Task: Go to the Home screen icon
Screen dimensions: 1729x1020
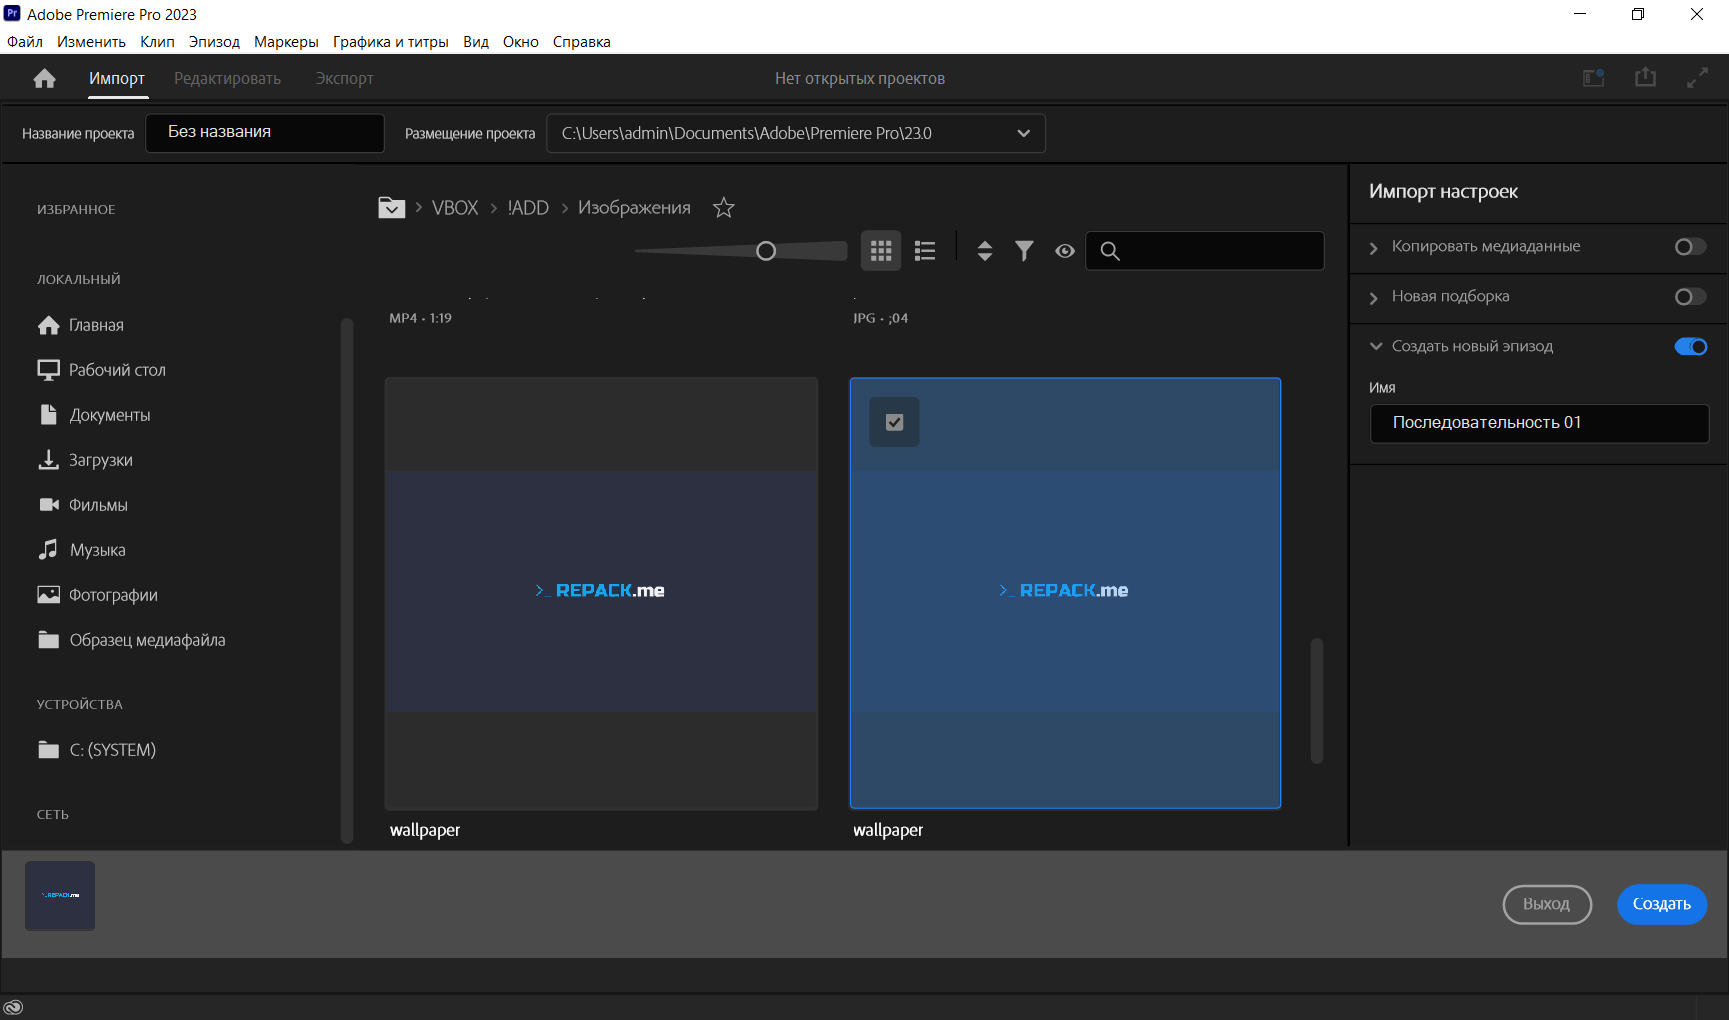Action: tap(44, 79)
